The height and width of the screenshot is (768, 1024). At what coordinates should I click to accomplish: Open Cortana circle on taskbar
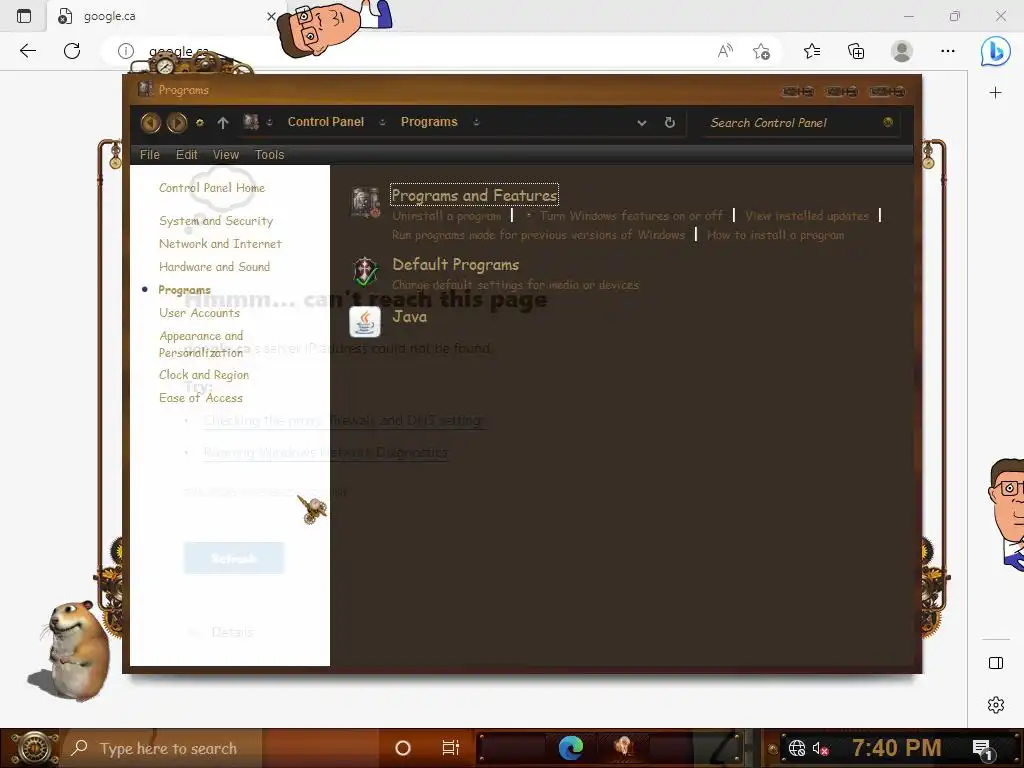tap(403, 748)
